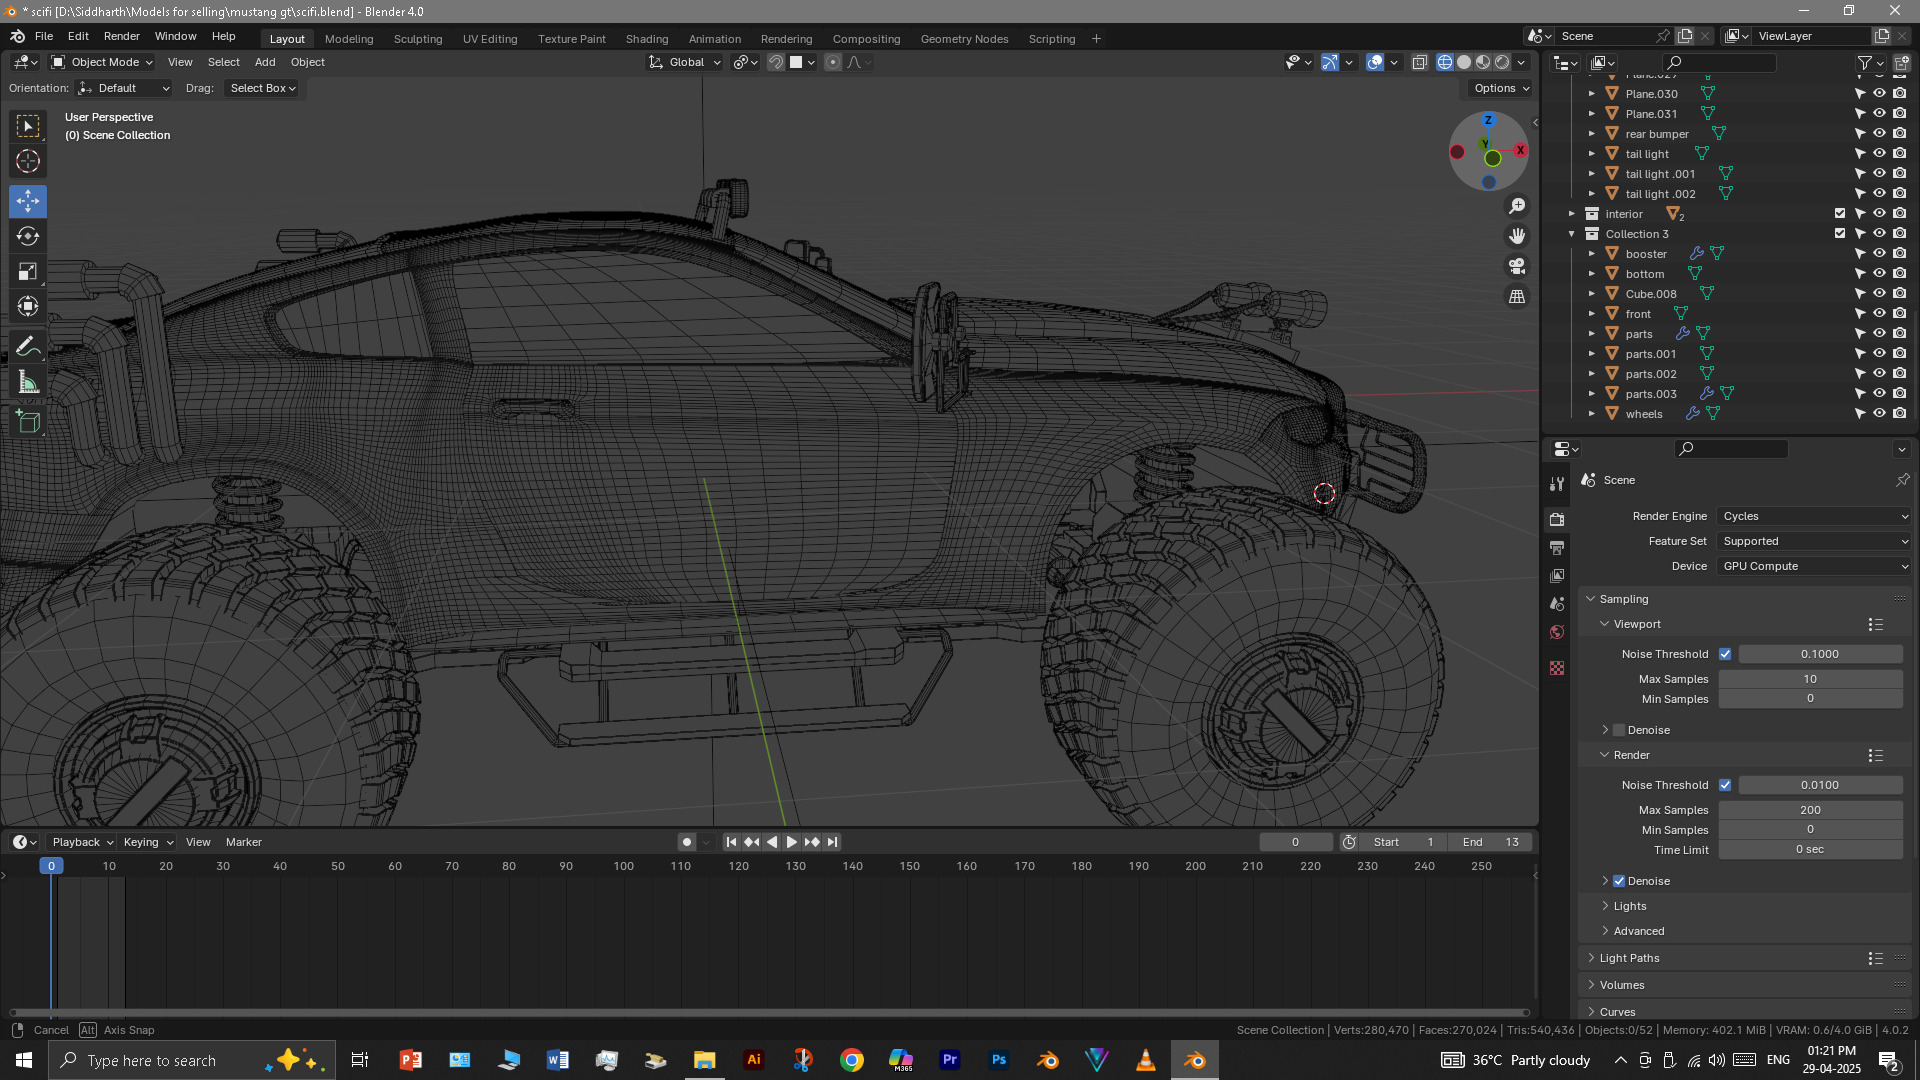Open the View Layer properties tab
Viewport: 1920px width, 1080px height.
click(1557, 576)
